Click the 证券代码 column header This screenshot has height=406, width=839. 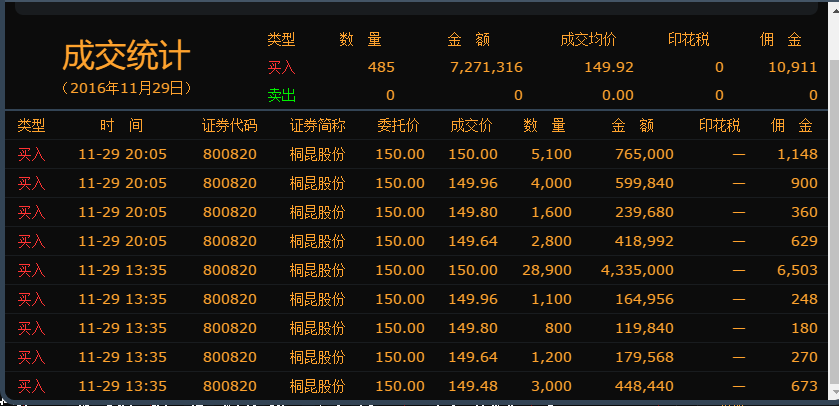tap(229, 126)
